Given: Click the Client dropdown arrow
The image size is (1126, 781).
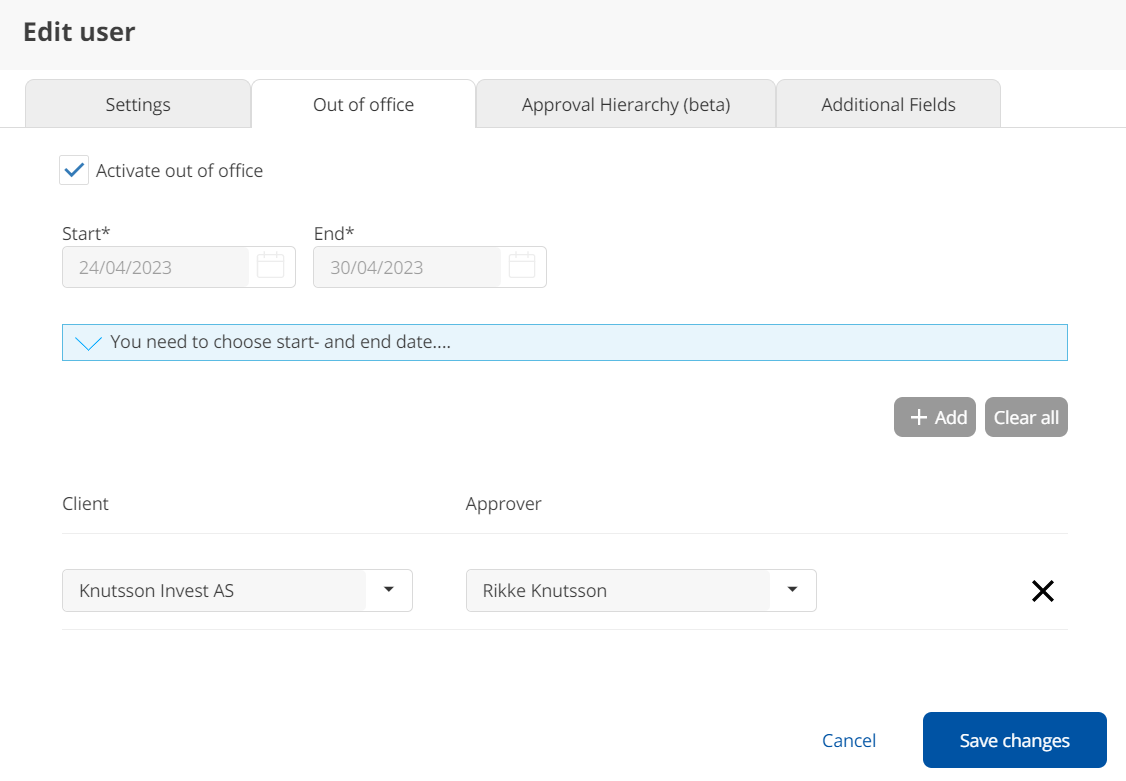Looking at the screenshot, I should [x=389, y=590].
